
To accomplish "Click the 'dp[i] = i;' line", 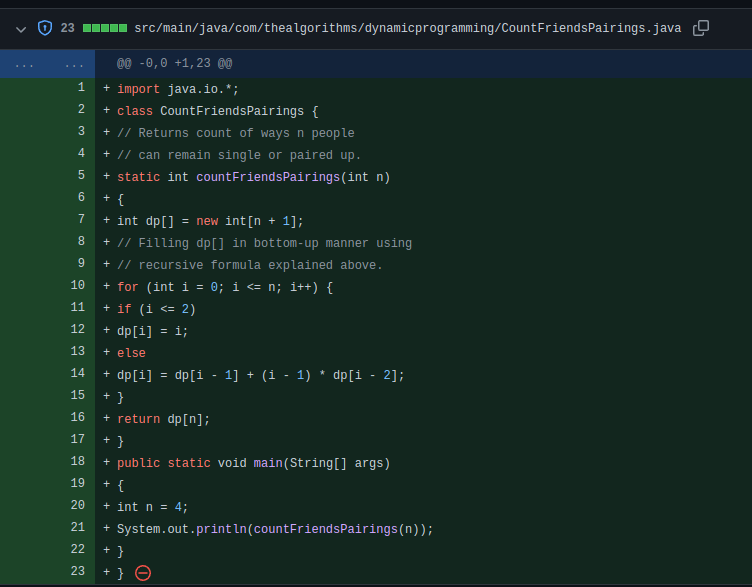I will [153, 331].
